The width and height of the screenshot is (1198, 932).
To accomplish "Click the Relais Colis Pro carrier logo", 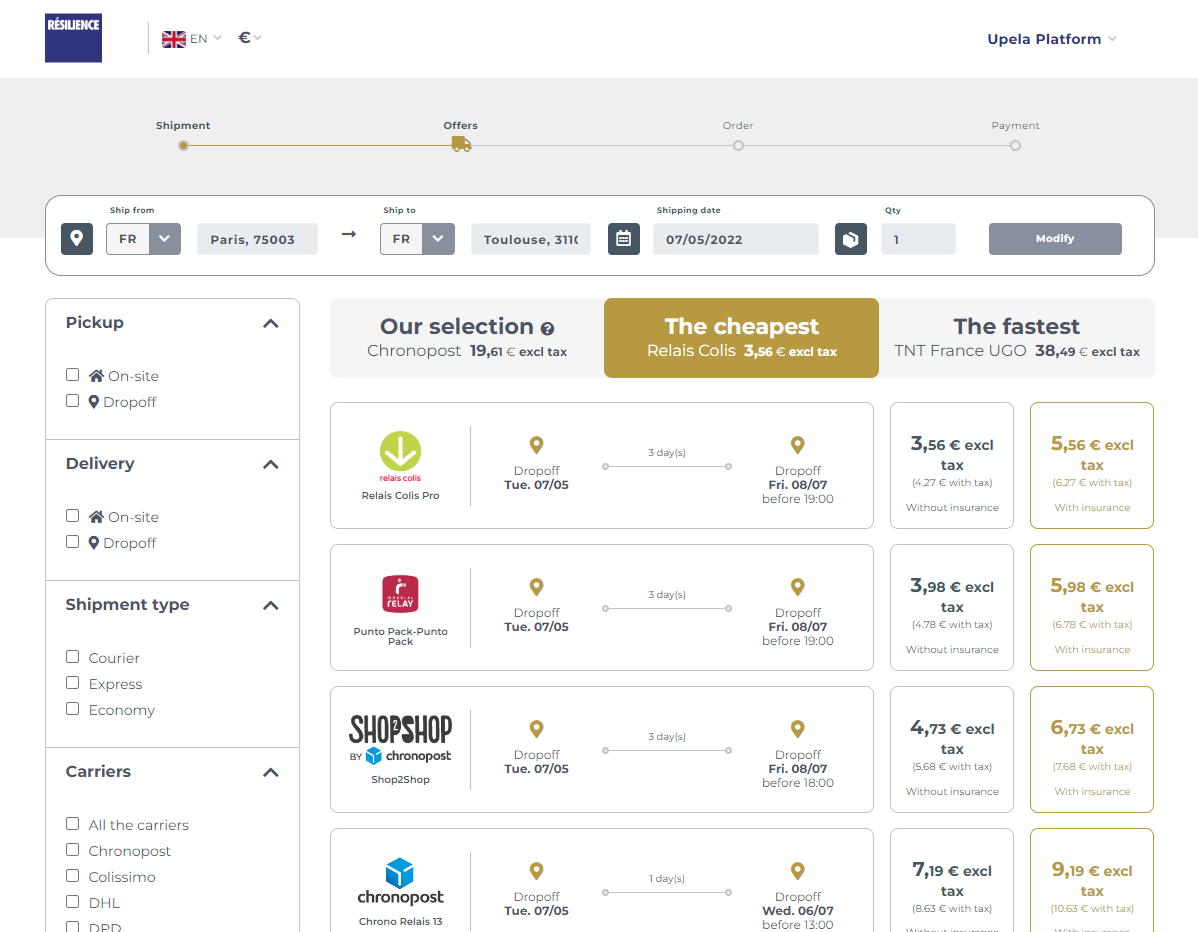I will coord(400,456).
